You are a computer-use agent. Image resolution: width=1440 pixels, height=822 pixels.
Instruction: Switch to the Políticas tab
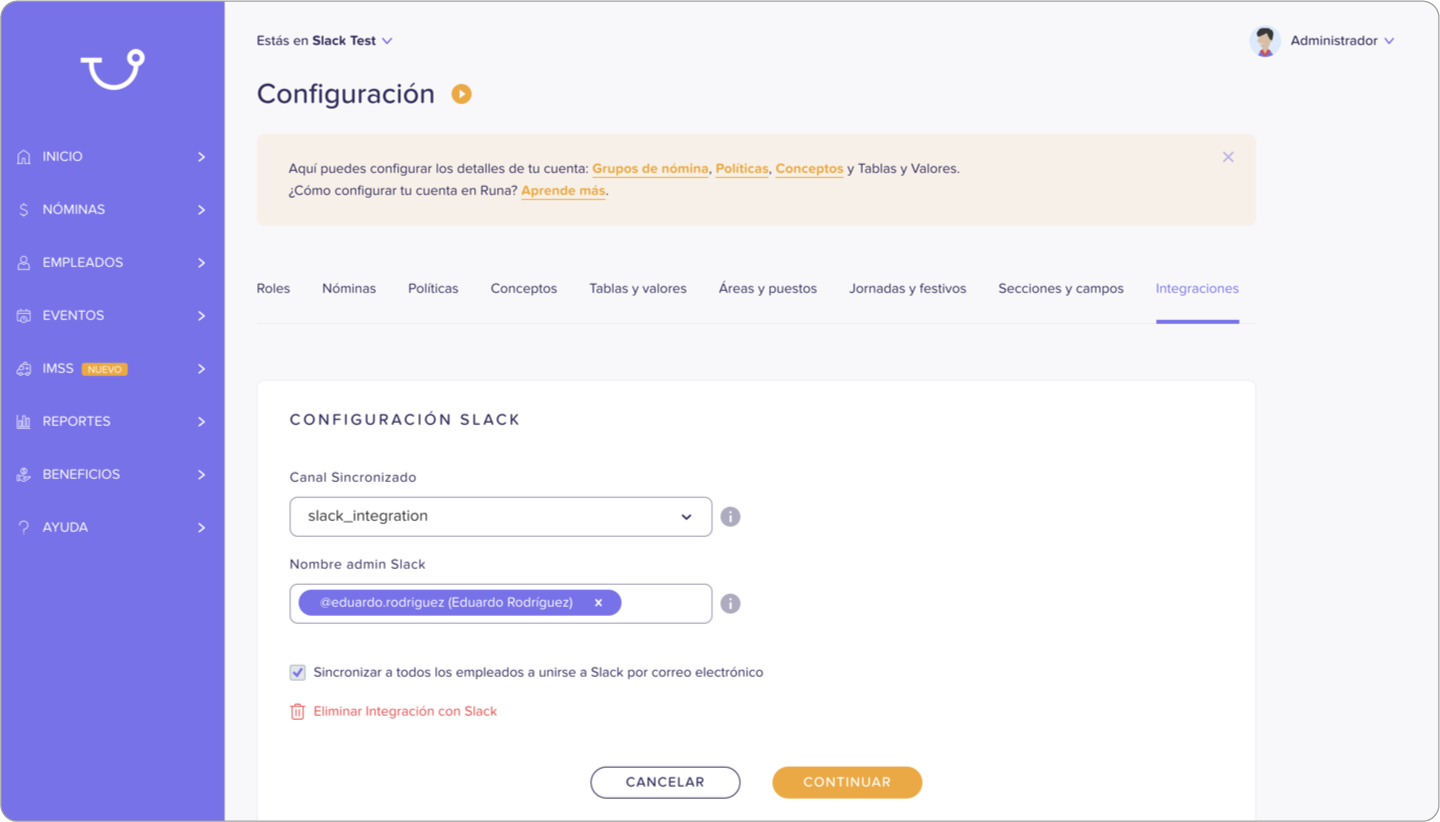click(x=433, y=289)
